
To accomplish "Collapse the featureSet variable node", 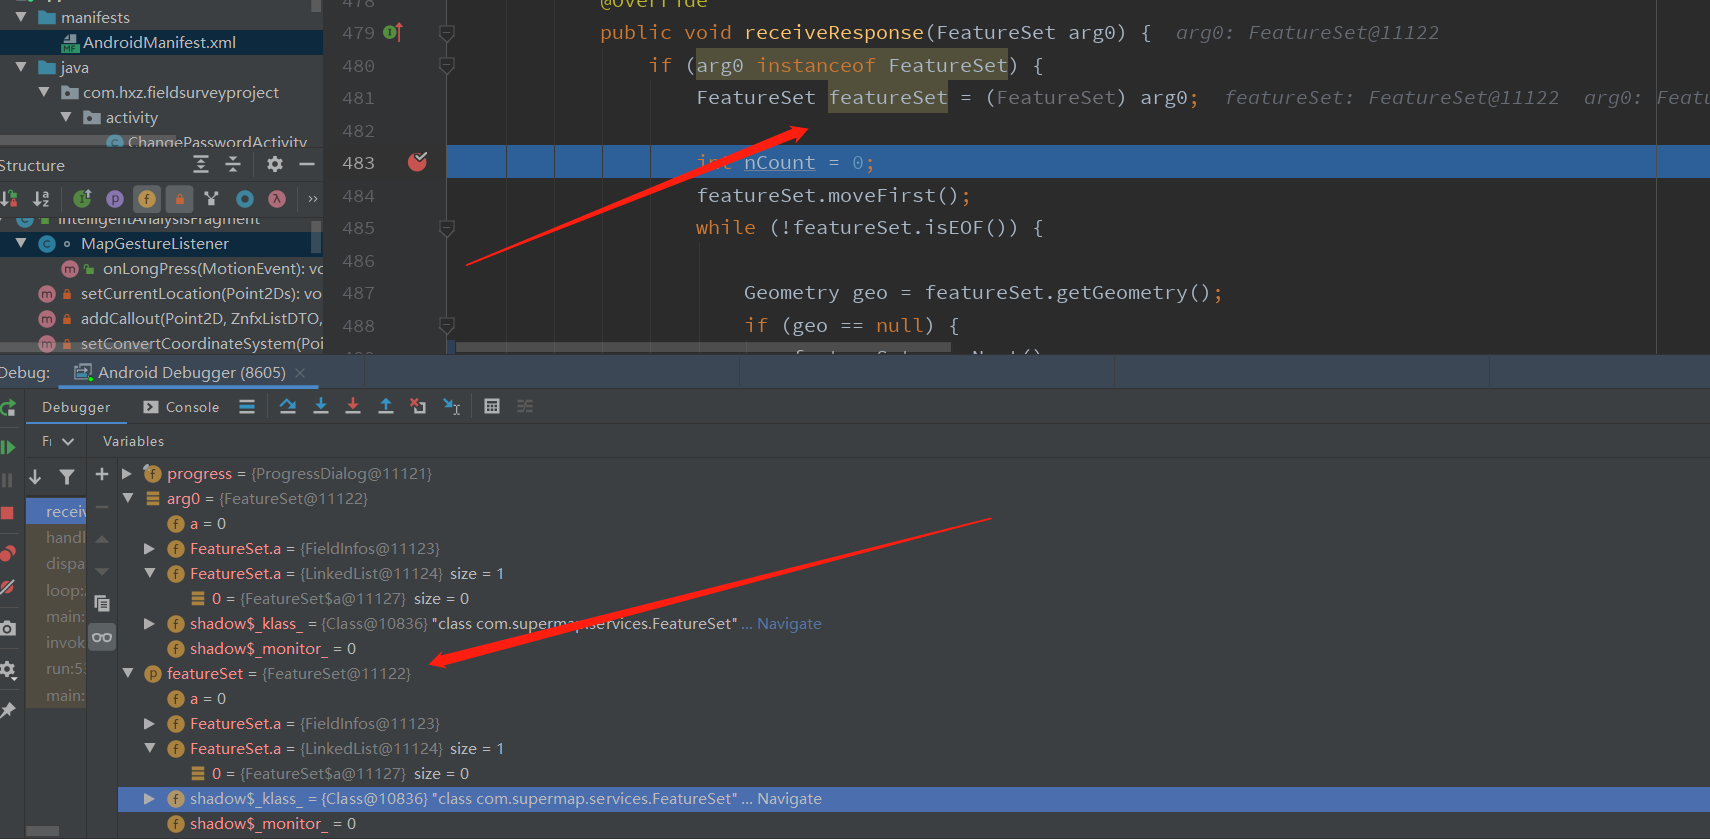I will click(x=127, y=673).
